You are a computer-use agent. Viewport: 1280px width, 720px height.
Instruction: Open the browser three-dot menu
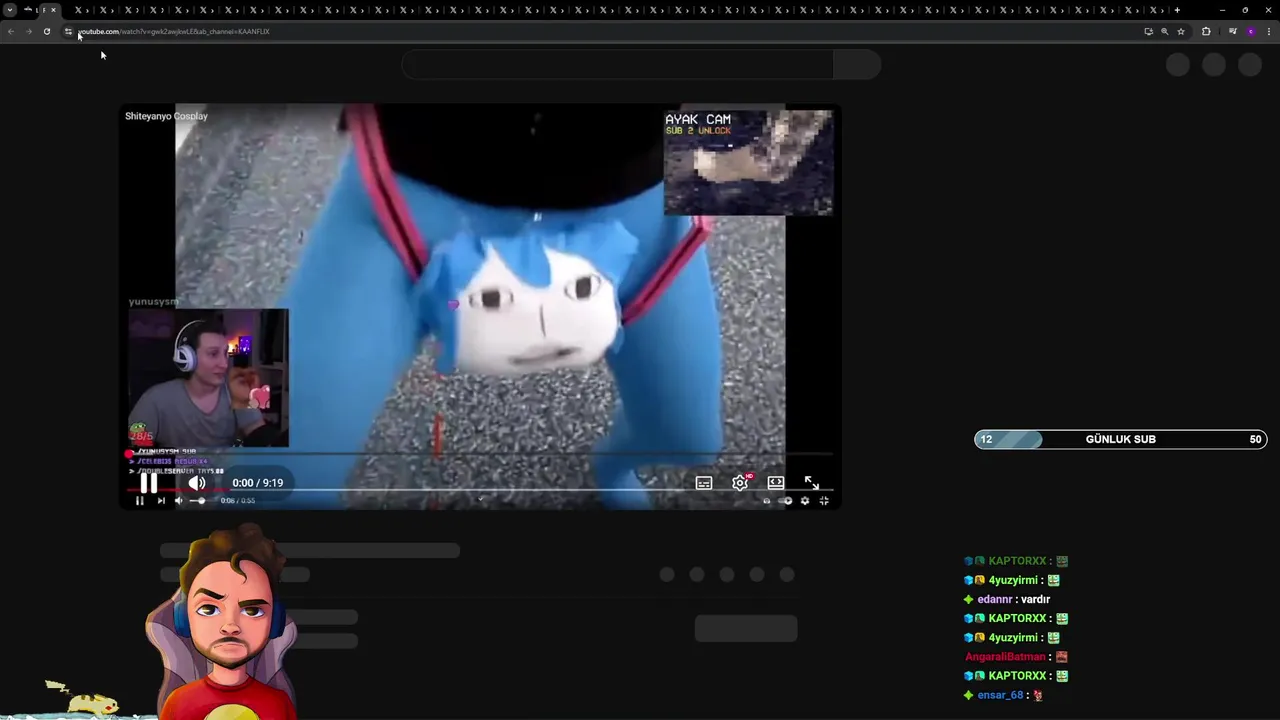pos(1269,31)
